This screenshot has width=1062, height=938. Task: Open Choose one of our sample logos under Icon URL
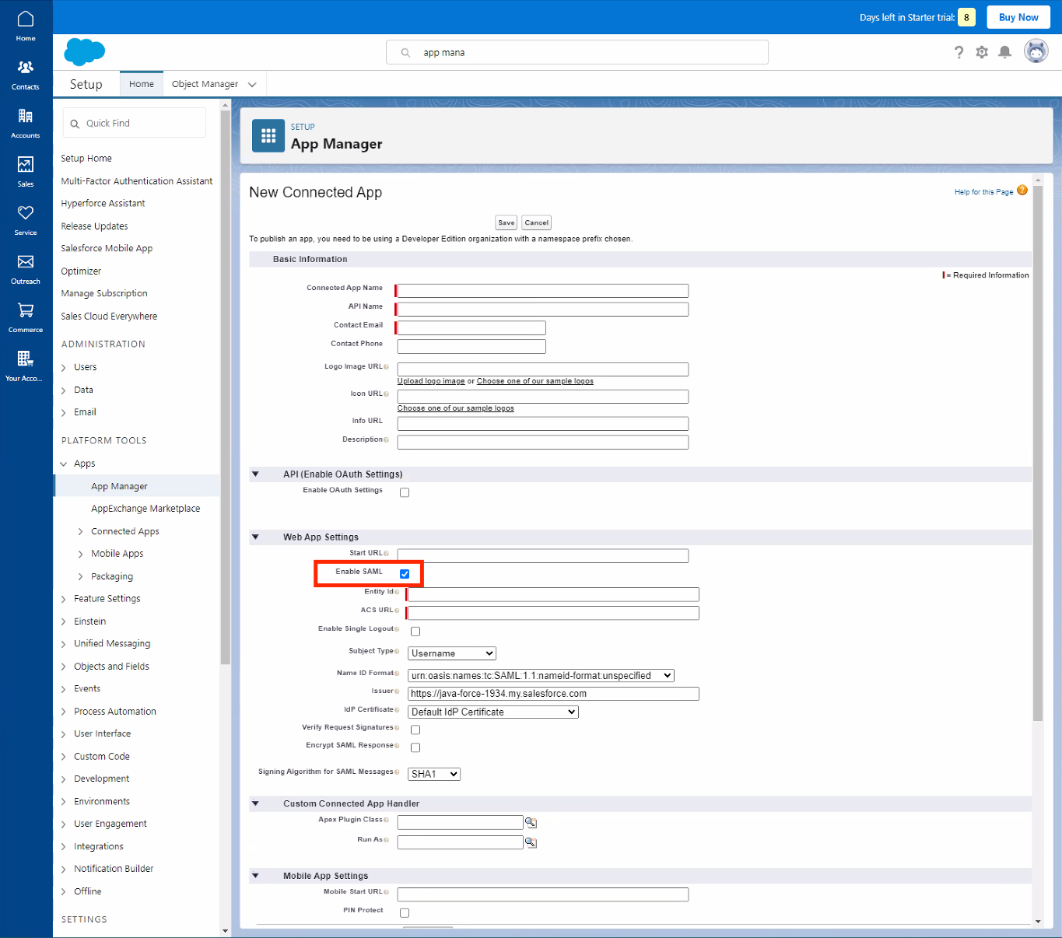(455, 408)
